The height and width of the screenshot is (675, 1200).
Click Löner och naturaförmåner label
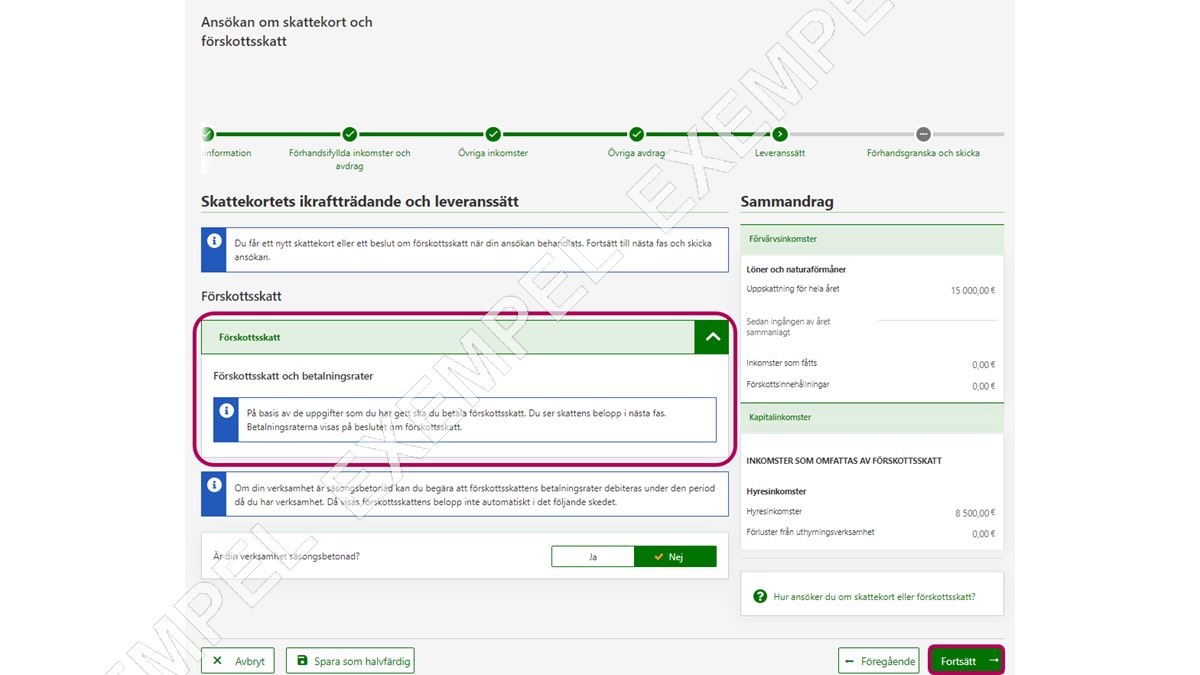point(796,270)
